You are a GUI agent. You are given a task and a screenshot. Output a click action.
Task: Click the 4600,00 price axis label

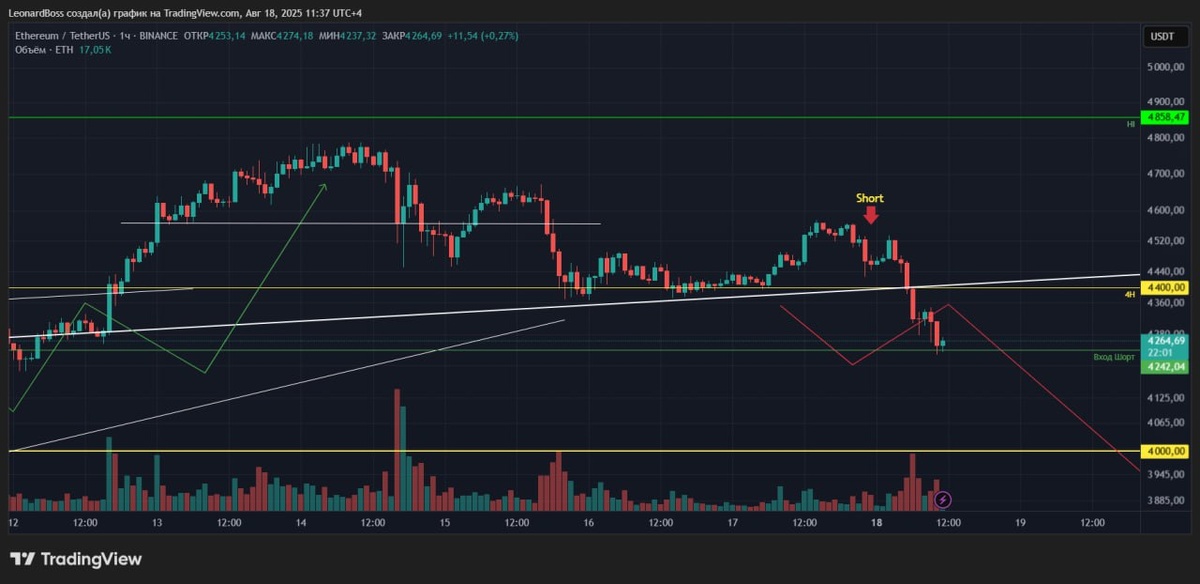point(1167,211)
